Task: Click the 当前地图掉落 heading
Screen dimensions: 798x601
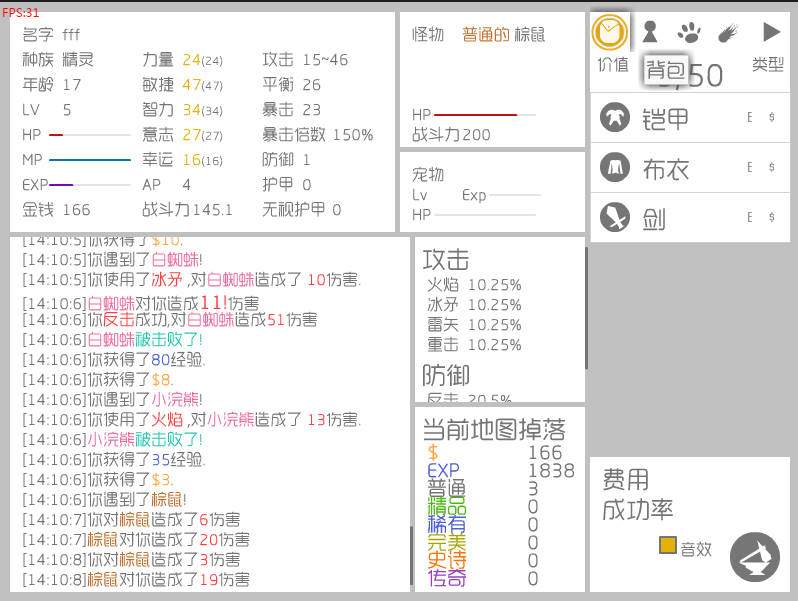Action: coord(494,430)
